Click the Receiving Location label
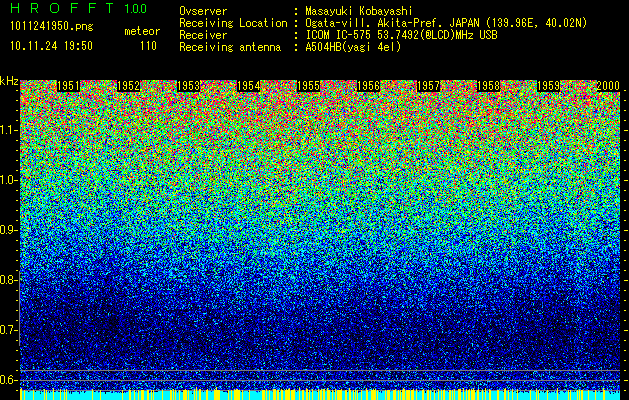 pos(233,23)
